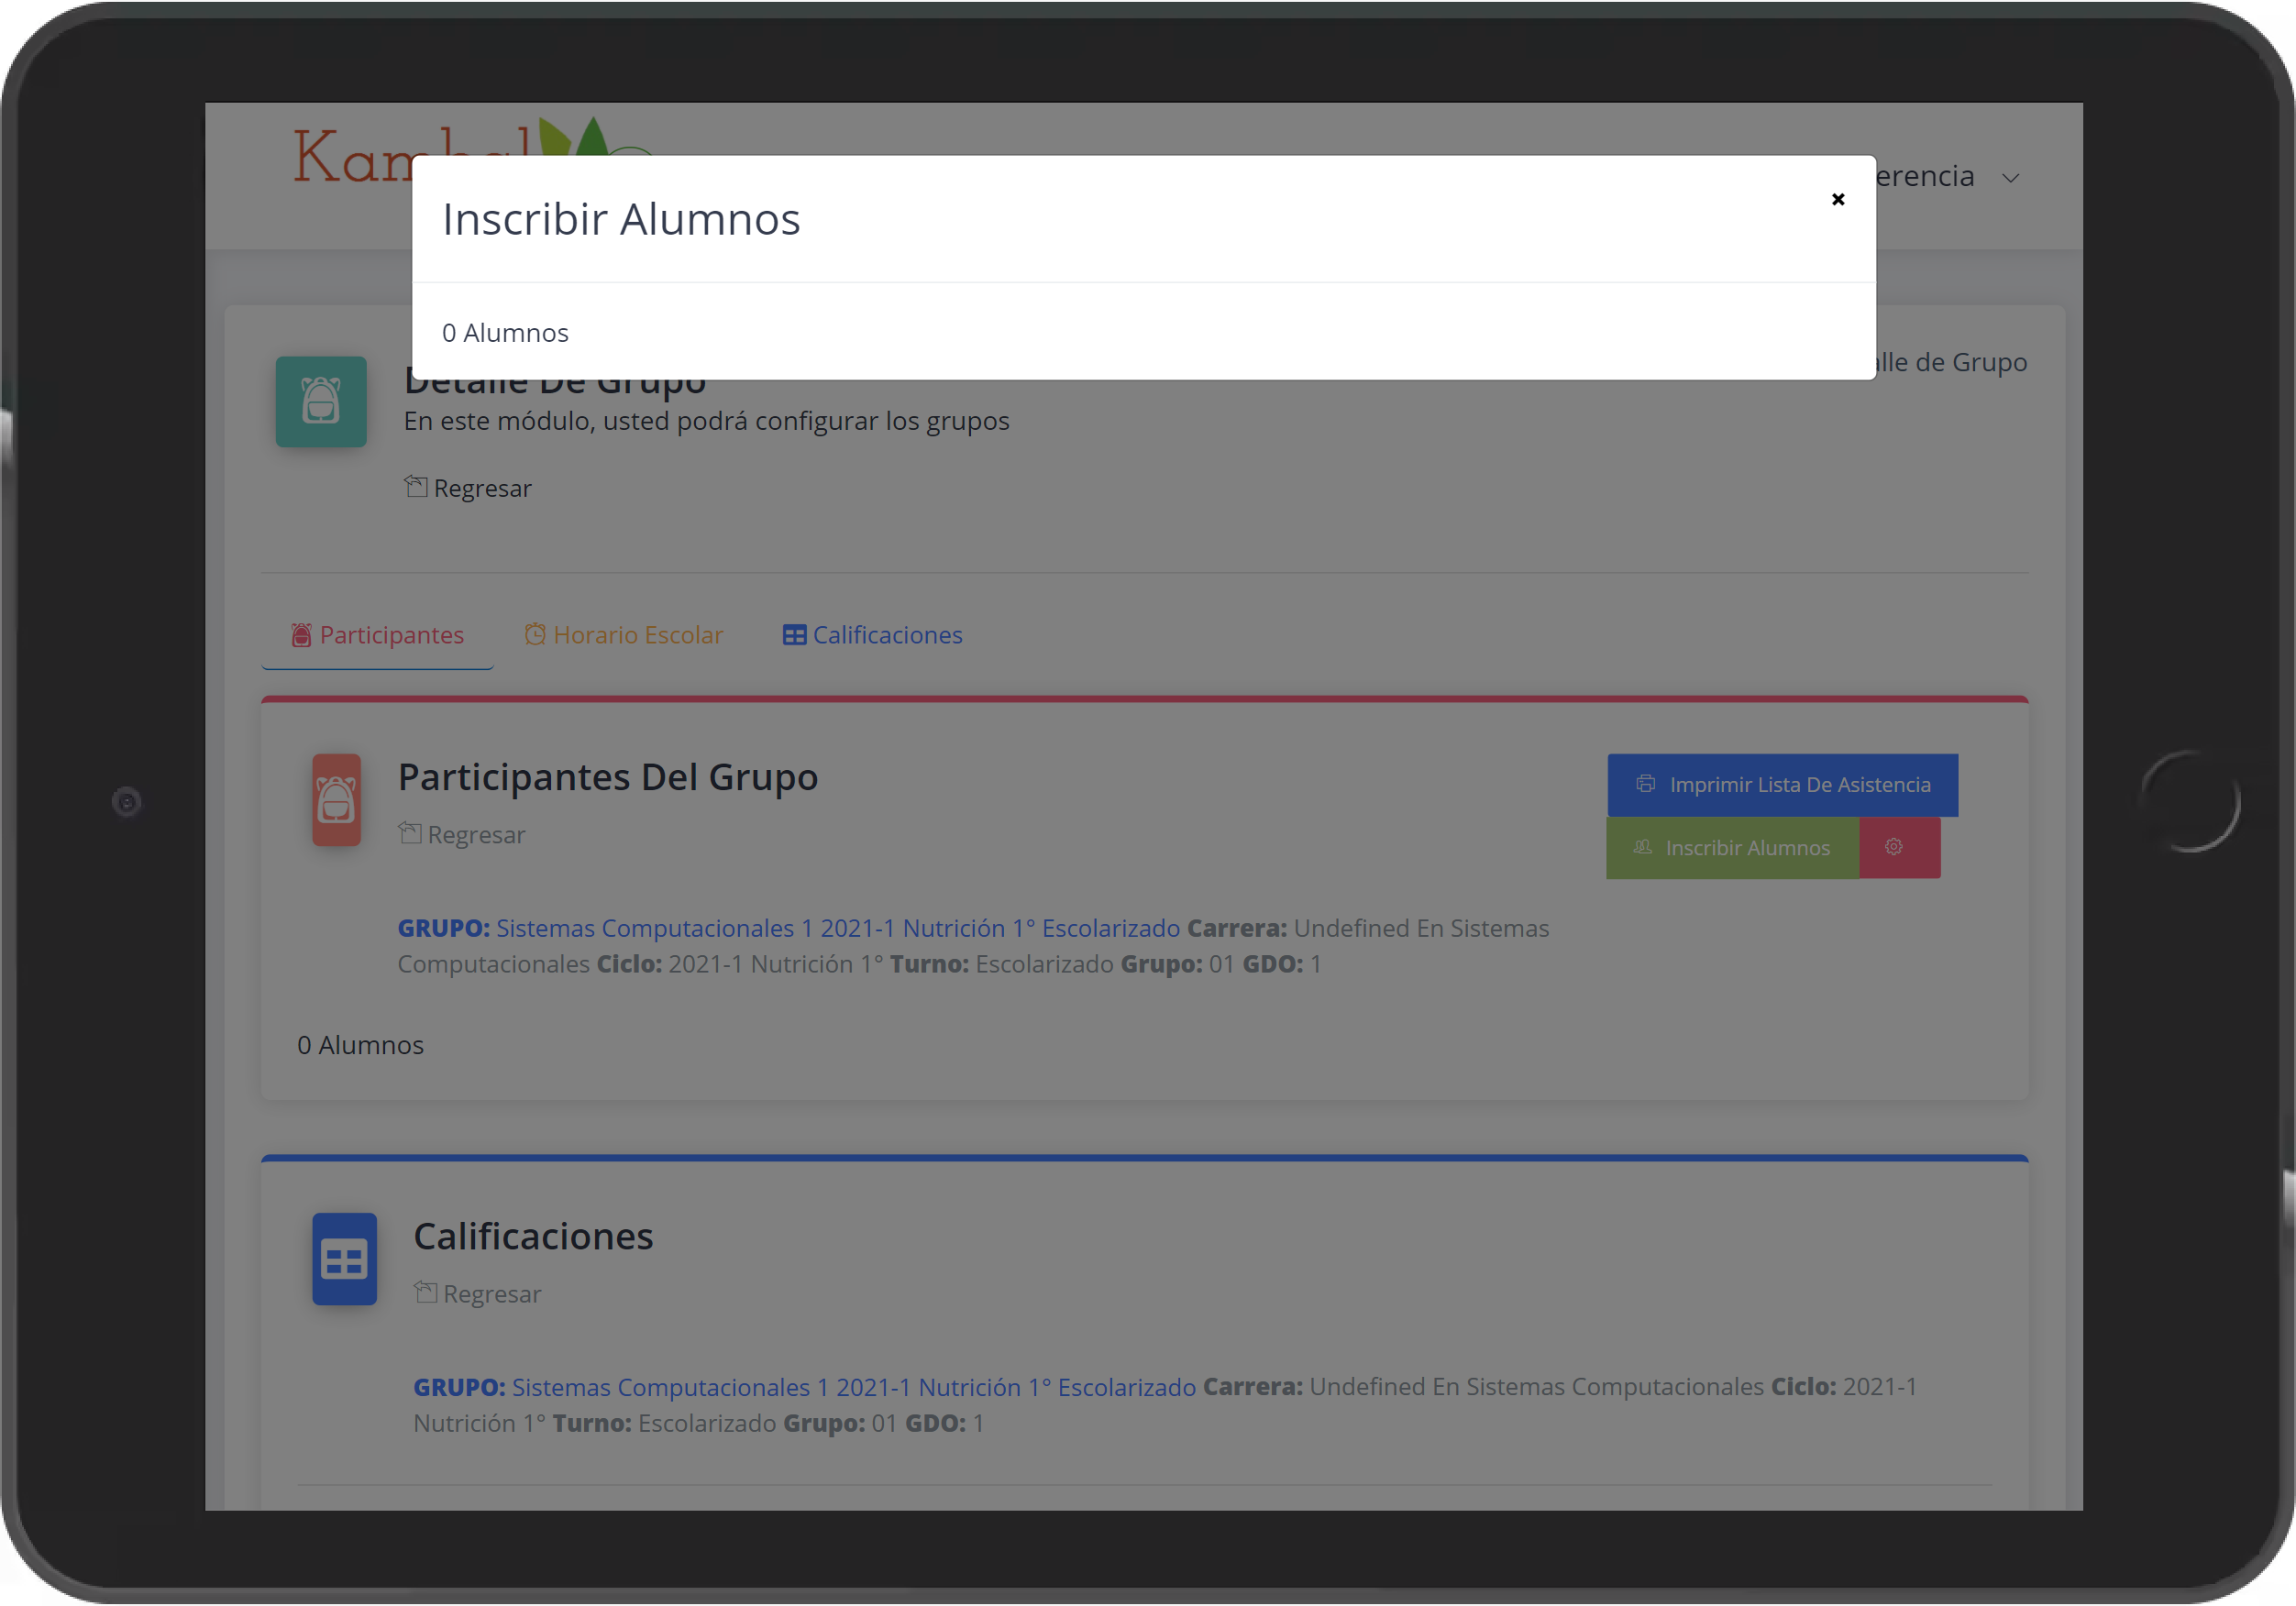Click the backpack icon on Participantes tab
Image resolution: width=2296 pixels, height=1606 pixels.
(301, 635)
